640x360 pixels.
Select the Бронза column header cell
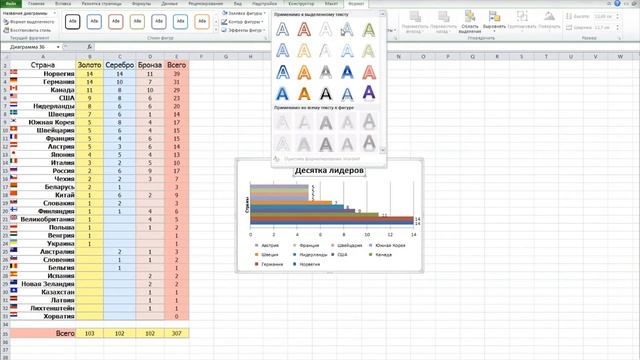point(150,65)
